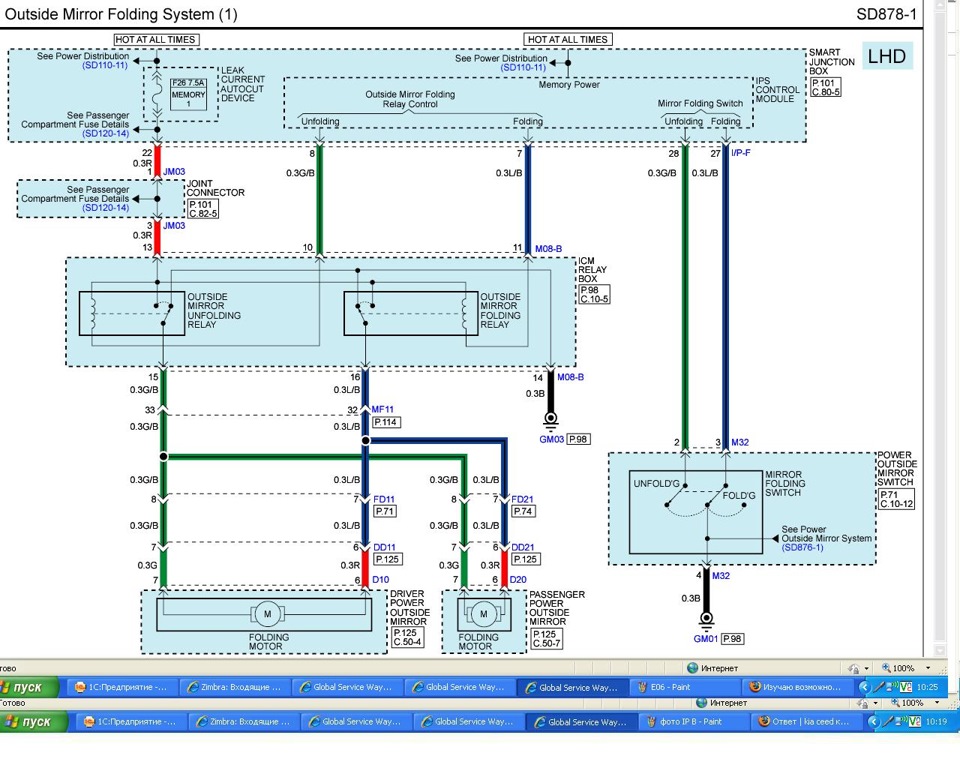
Task: Open the P.71 C.10-12 mirror switch reference
Action: pos(896,500)
